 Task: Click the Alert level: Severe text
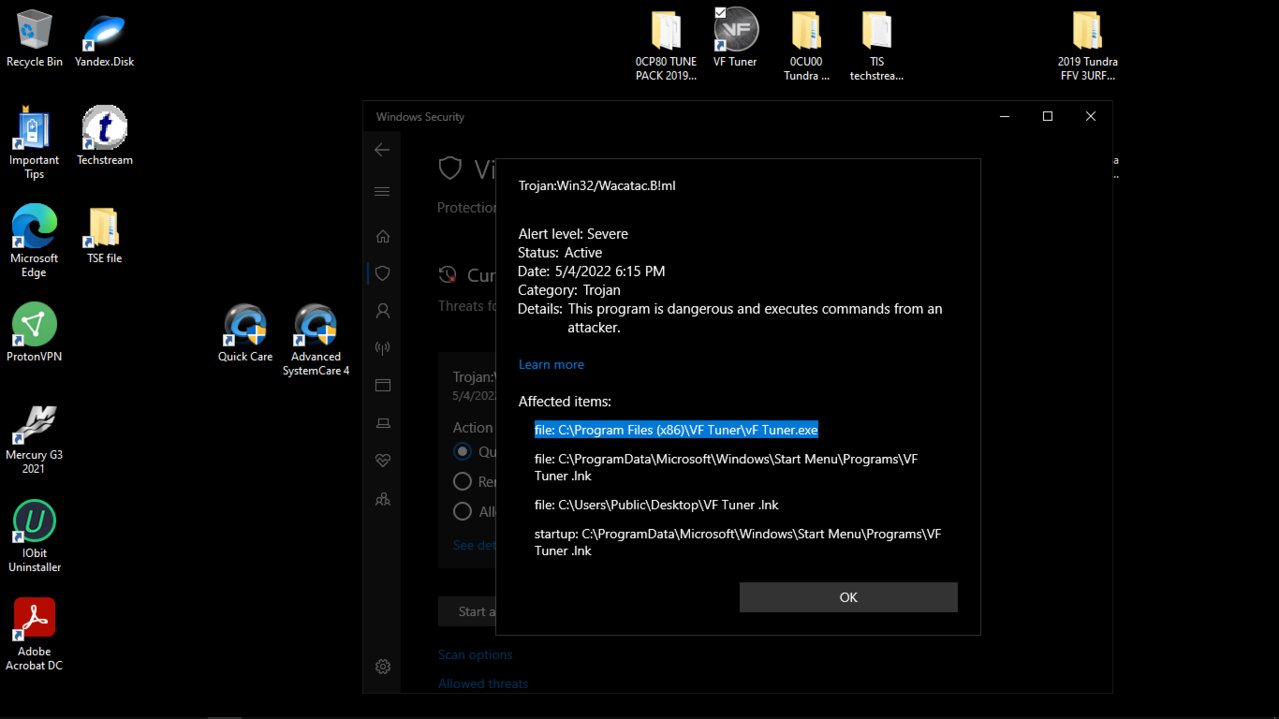573,234
